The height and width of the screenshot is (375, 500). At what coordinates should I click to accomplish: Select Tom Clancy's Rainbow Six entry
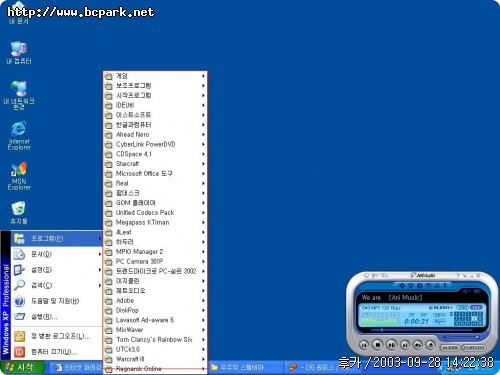click(155, 339)
